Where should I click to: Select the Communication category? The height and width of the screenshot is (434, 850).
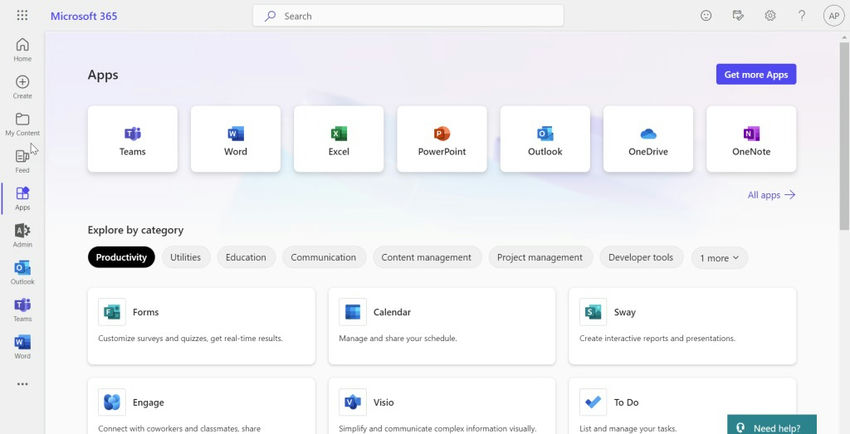[324, 257]
